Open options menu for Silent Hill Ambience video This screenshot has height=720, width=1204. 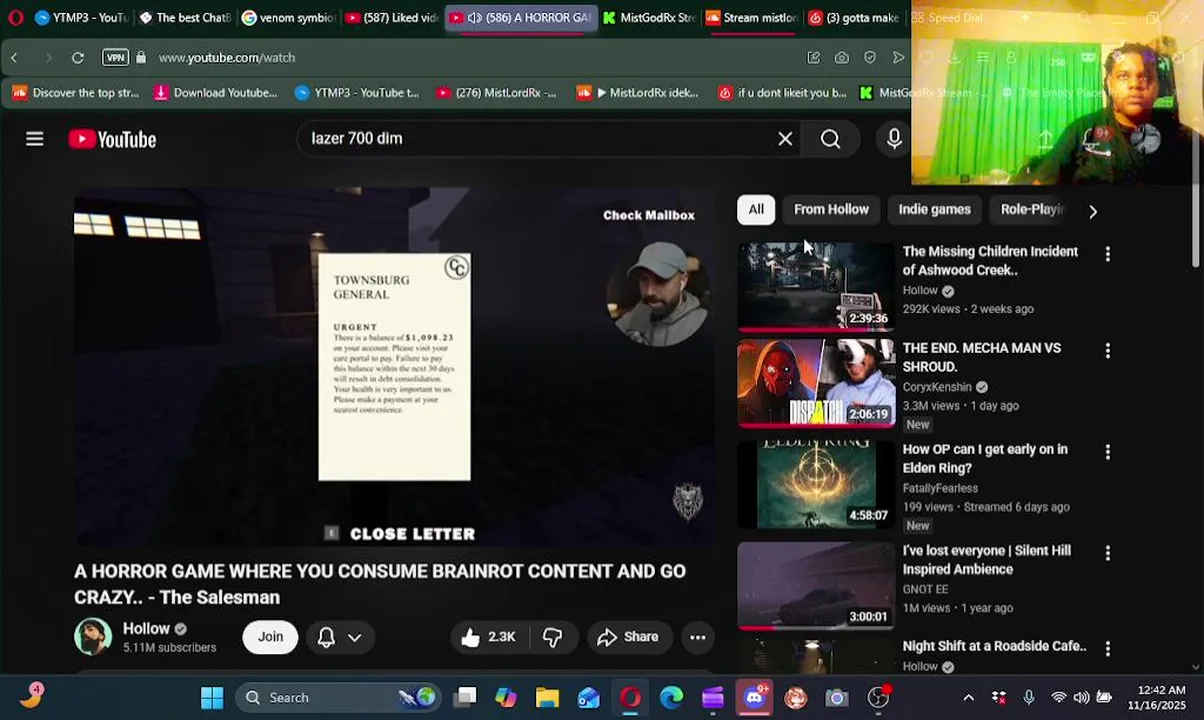[x=1107, y=553]
